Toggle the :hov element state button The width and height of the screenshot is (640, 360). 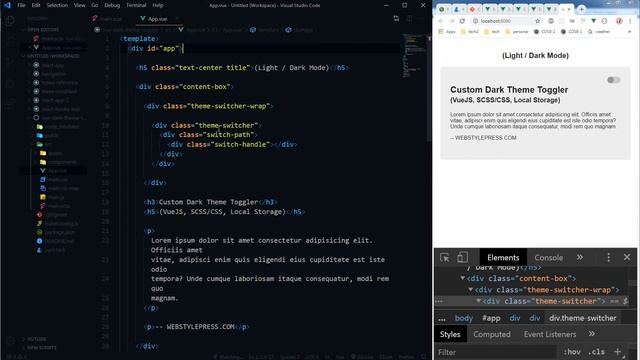click(572, 352)
